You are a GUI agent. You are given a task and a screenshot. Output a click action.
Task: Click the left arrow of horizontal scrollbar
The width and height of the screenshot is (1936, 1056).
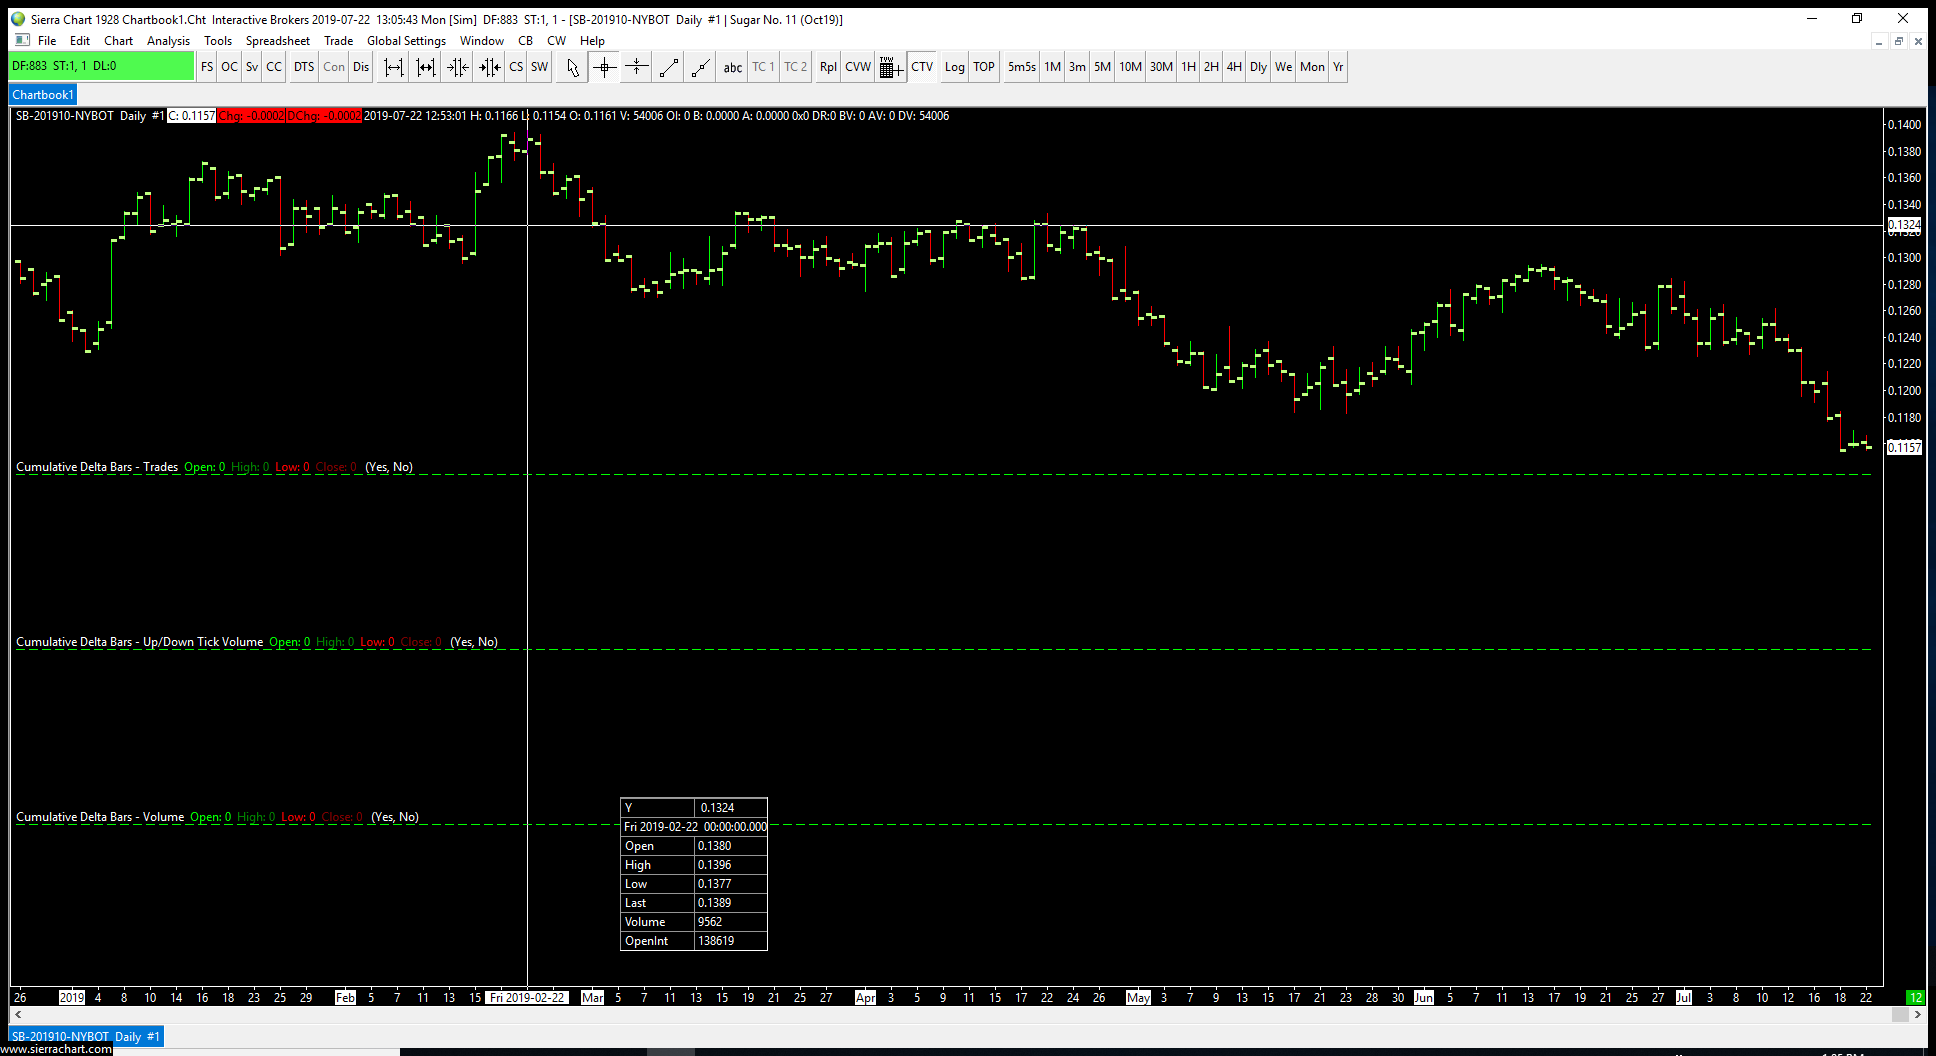(x=18, y=1015)
